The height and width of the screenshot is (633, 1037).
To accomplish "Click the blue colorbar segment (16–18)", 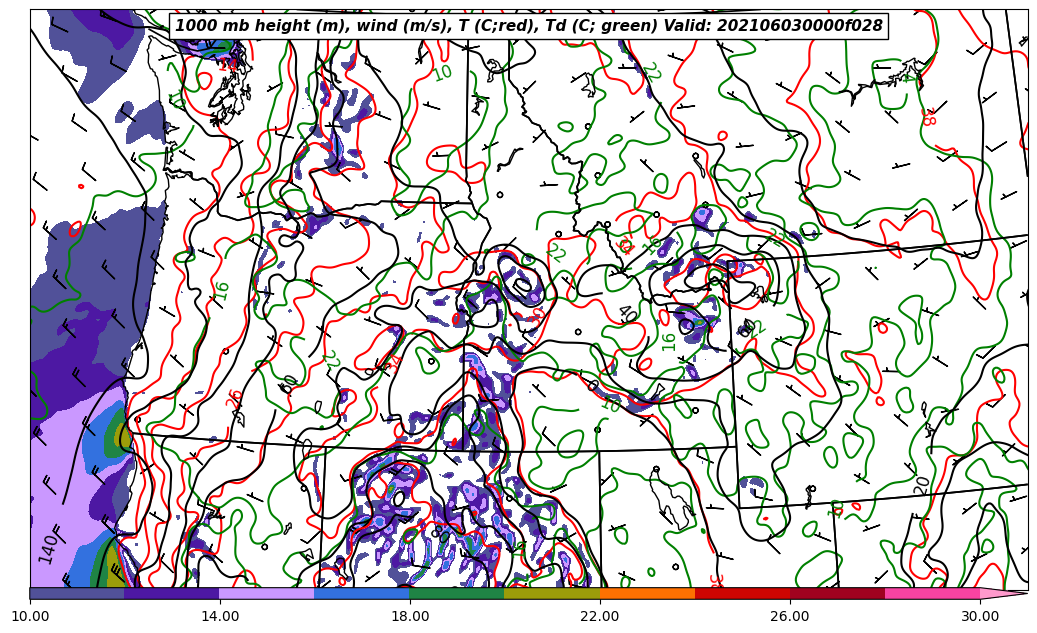I will point(362,593).
